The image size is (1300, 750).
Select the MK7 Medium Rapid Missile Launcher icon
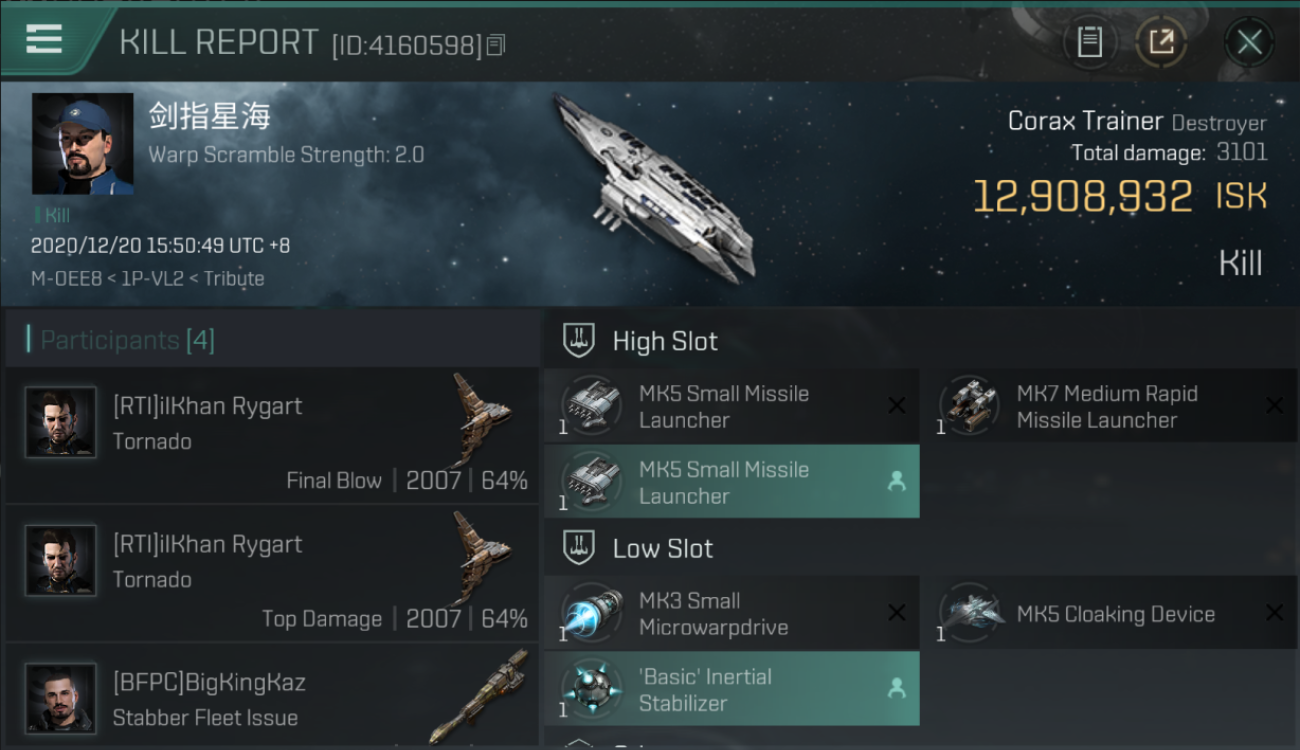968,406
